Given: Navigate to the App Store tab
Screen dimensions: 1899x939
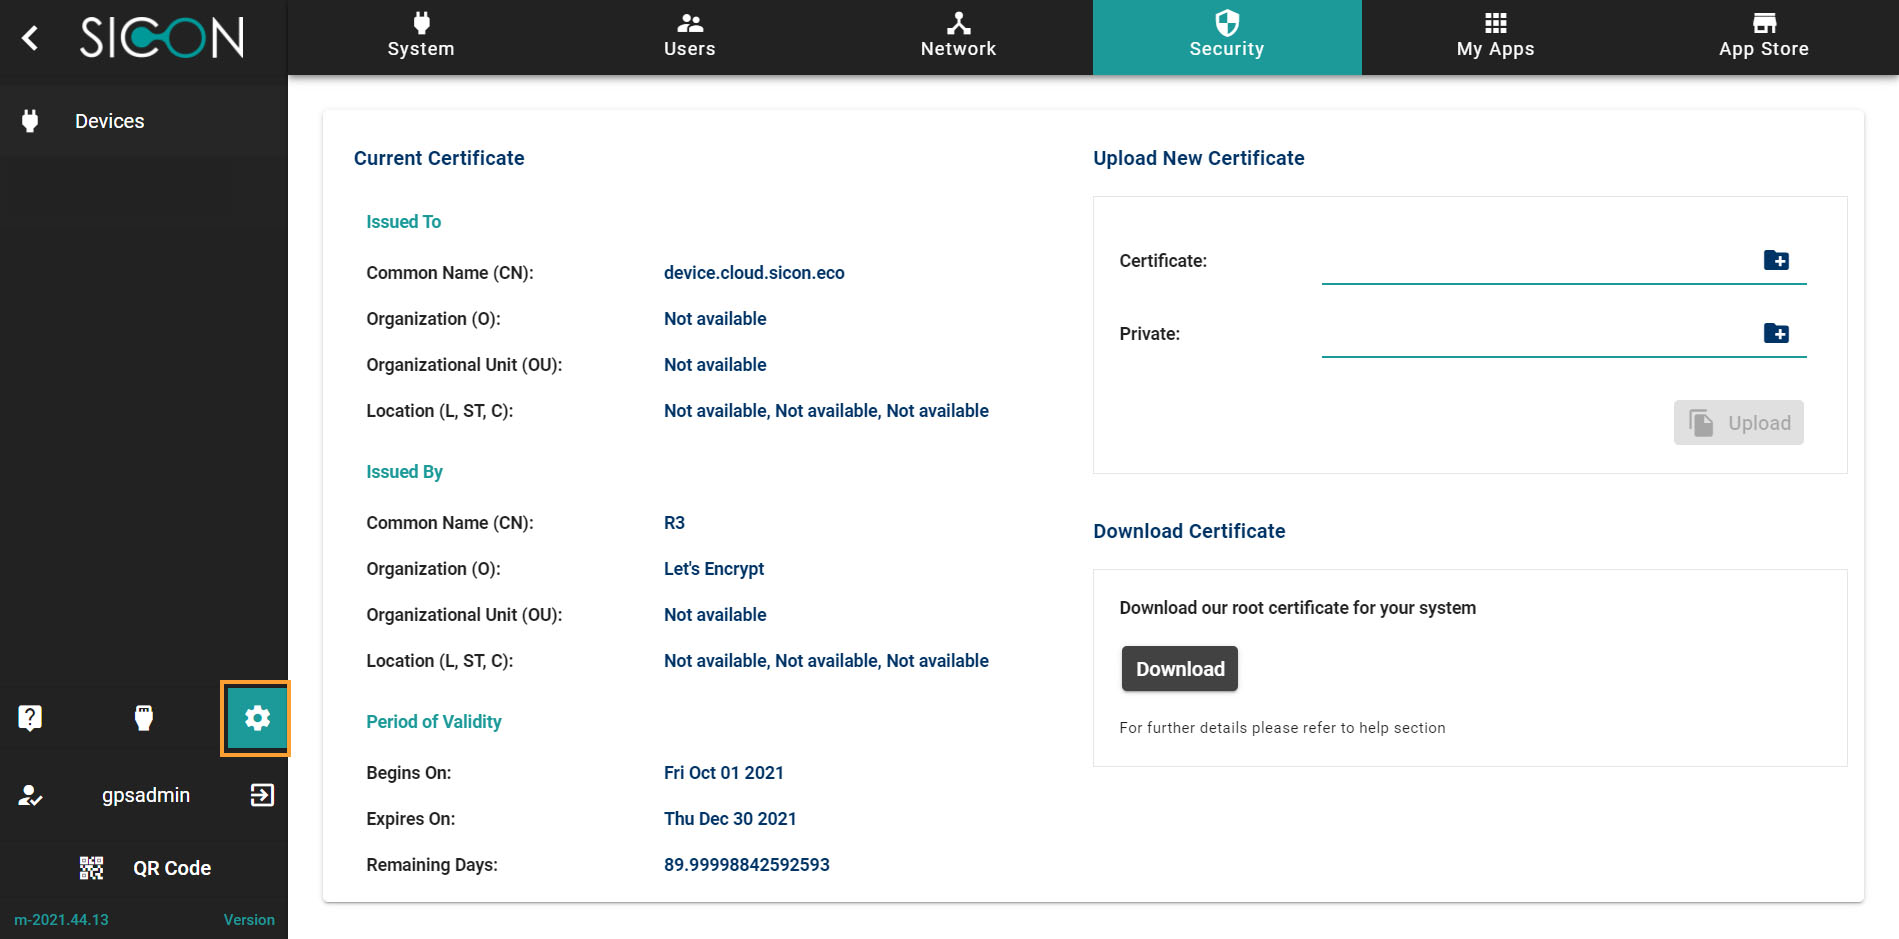Looking at the screenshot, I should point(1763,38).
